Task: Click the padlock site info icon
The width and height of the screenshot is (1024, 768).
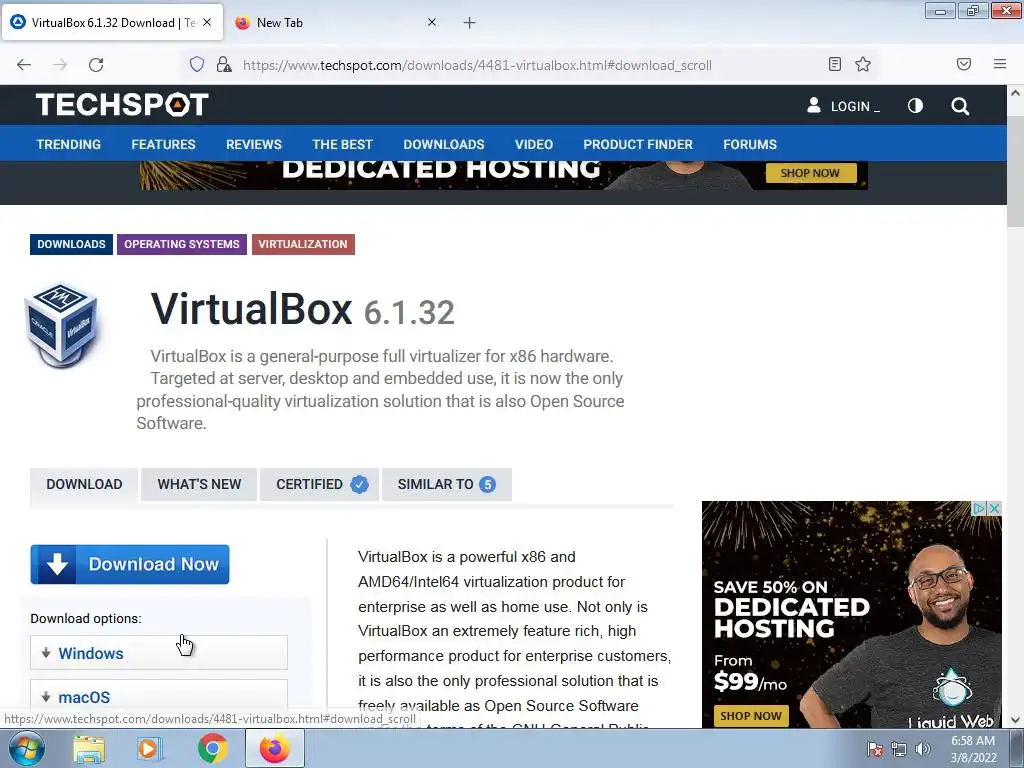Action: coord(224,64)
